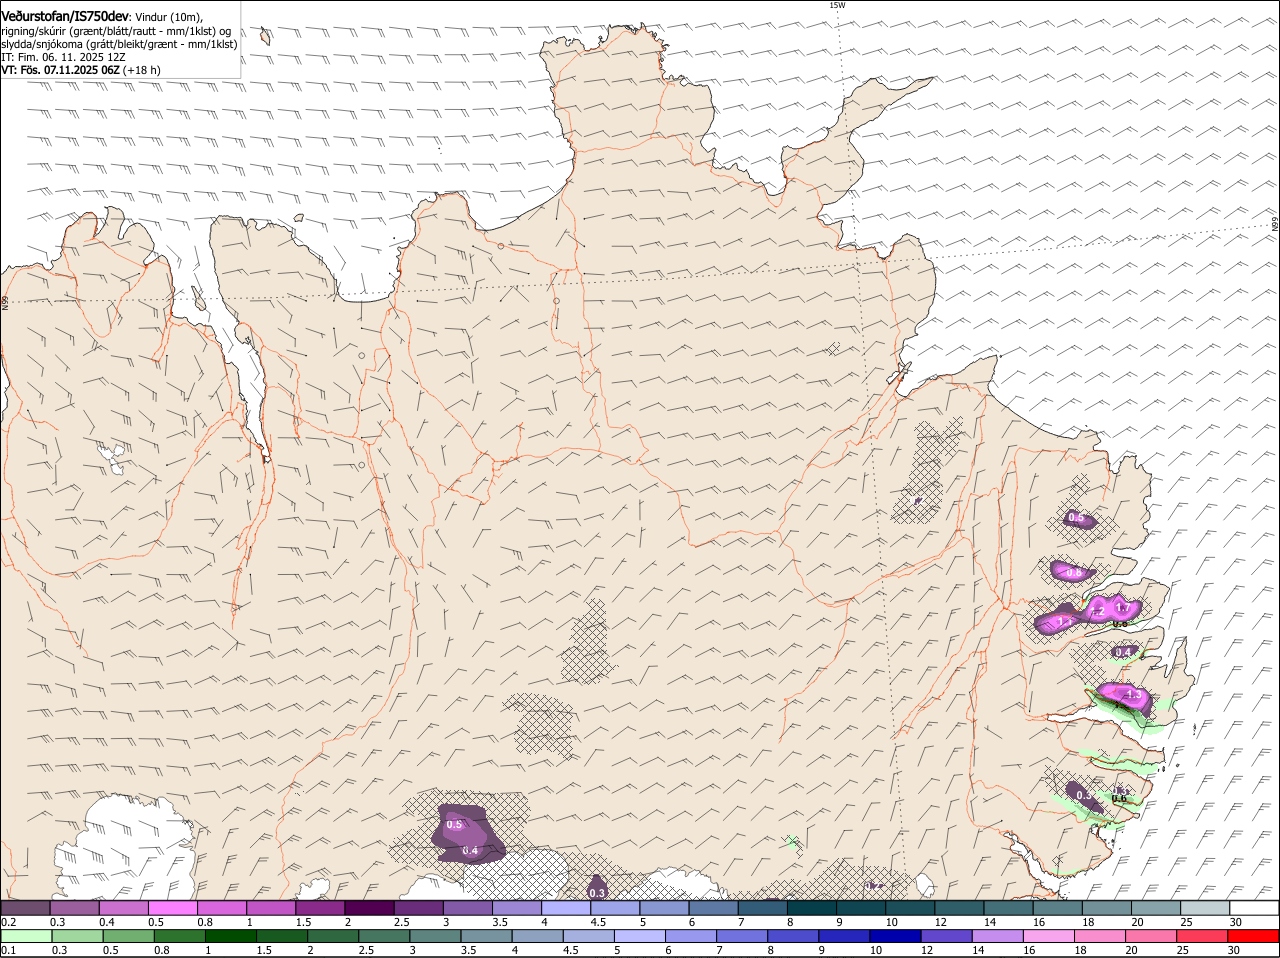The height and width of the screenshot is (958, 1280).
Task: Click the 0.5 bright pink swatch, upper scale
Action: (x=172, y=908)
